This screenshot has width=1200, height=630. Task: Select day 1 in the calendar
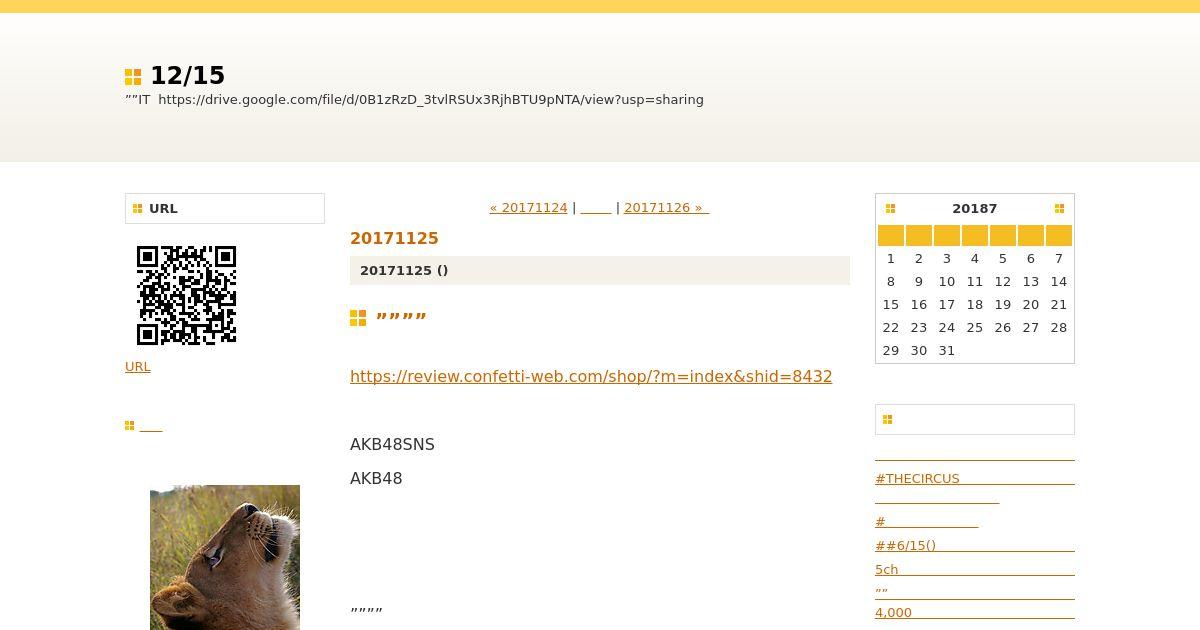pos(890,258)
